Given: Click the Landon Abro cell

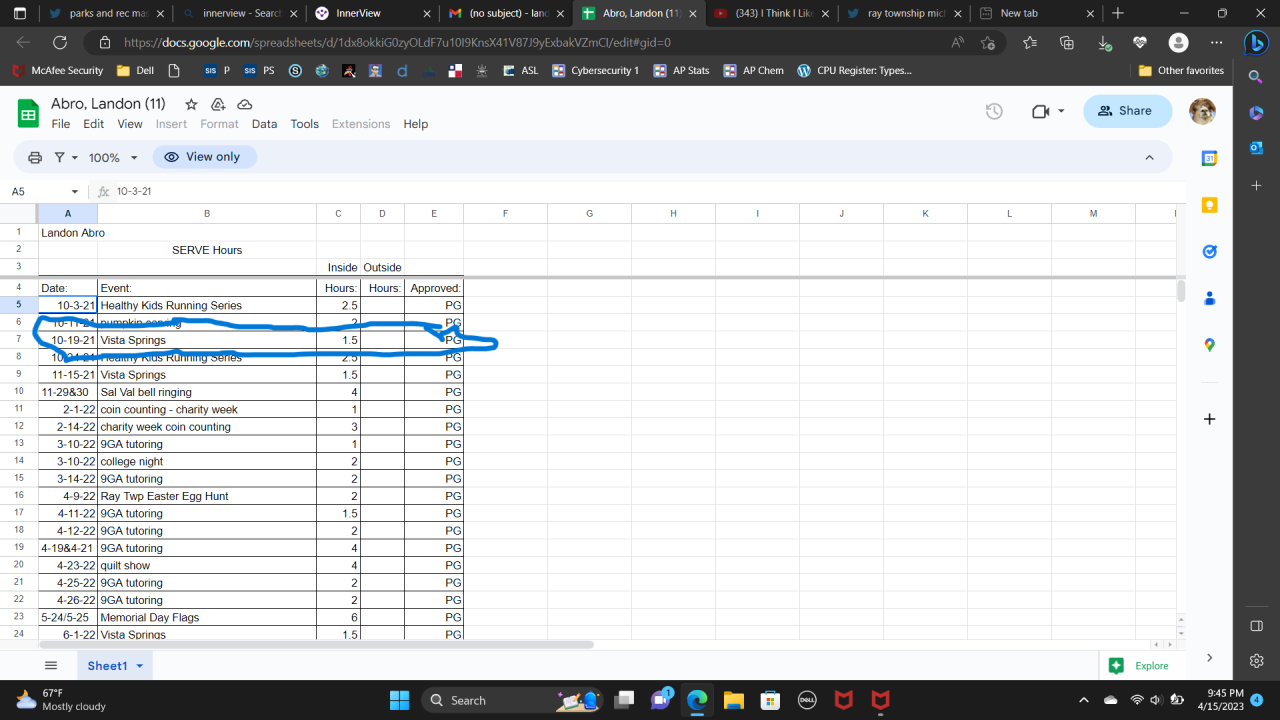Looking at the screenshot, I should [x=68, y=232].
